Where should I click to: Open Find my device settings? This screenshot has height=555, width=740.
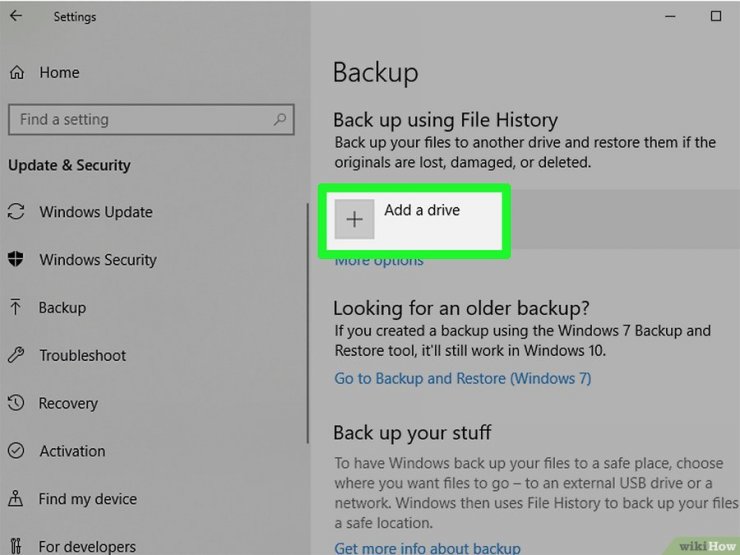pyautogui.click(x=88, y=499)
